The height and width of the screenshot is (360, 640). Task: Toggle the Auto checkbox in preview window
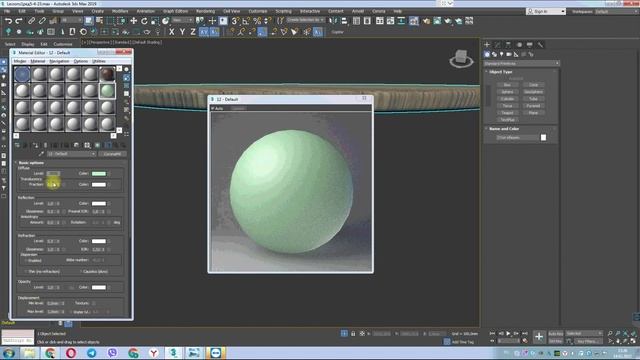[x=213, y=108]
